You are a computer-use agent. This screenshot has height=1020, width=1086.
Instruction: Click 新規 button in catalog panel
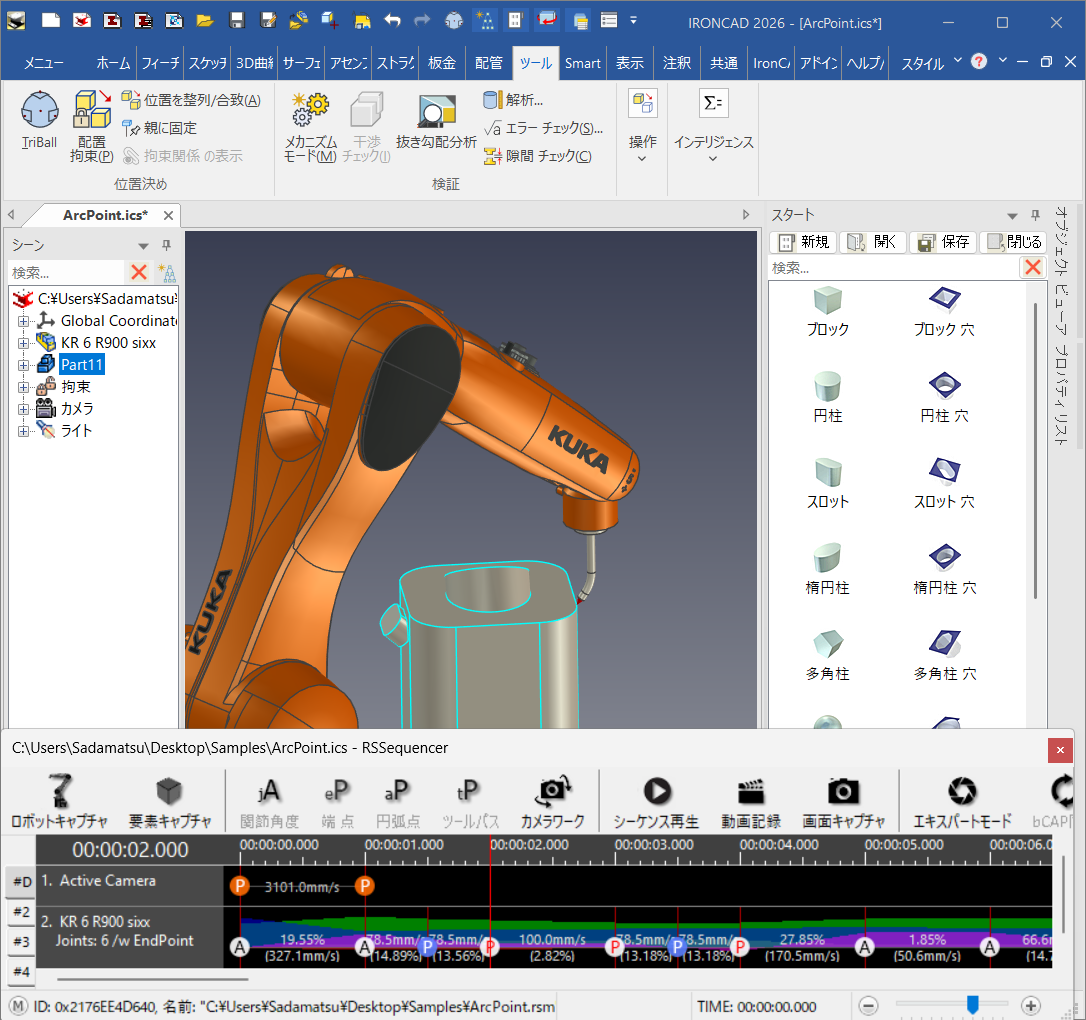pyautogui.click(x=803, y=242)
